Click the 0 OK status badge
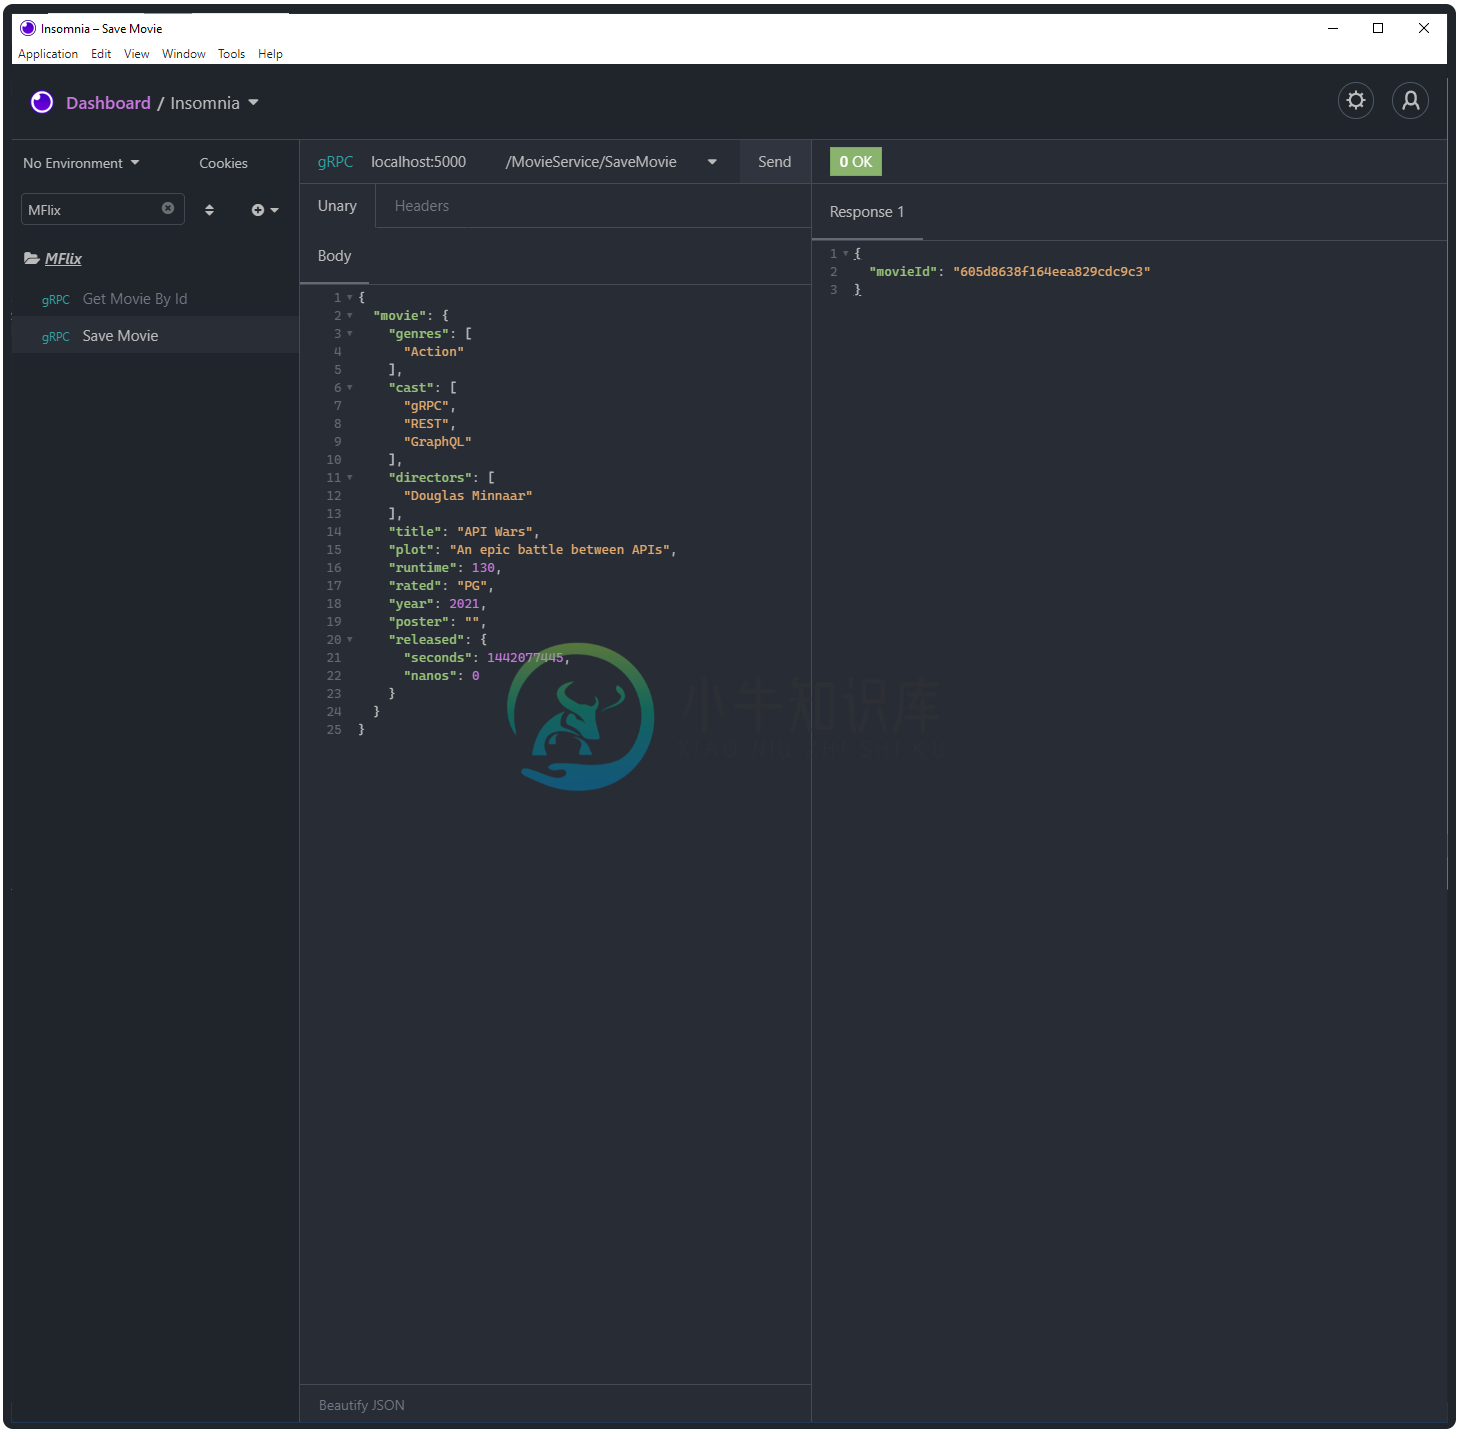This screenshot has height=1433, width=1460. [856, 162]
